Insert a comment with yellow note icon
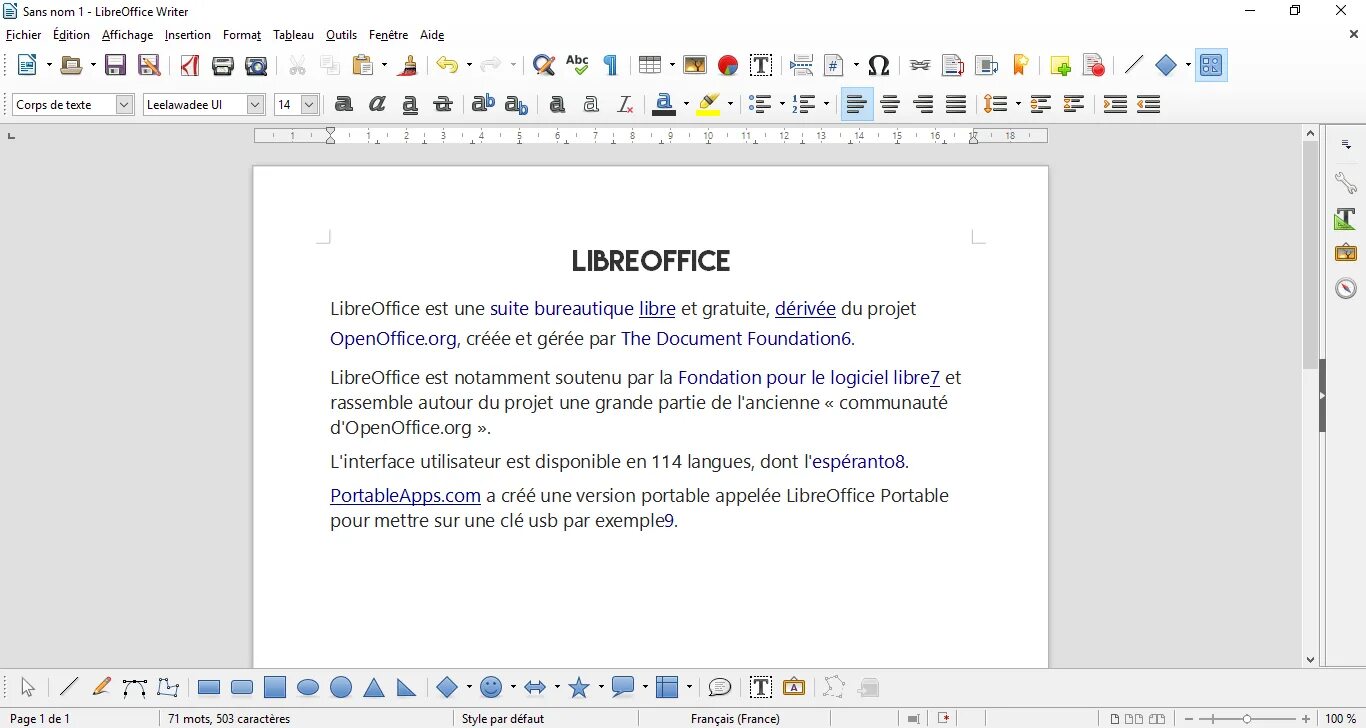 [1061, 66]
